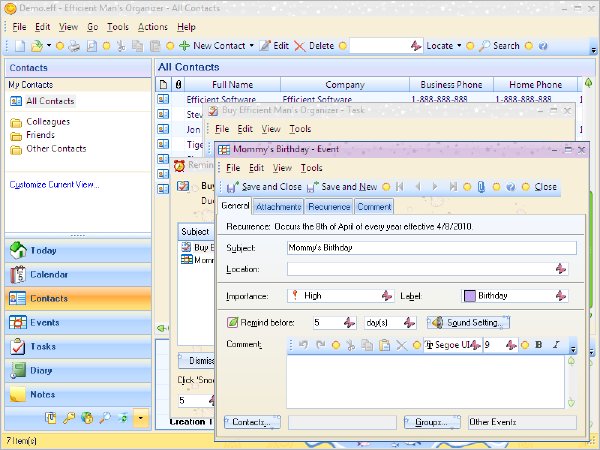Open the day(s) unit dropdown
This screenshot has width=600, height=450.
click(x=409, y=323)
